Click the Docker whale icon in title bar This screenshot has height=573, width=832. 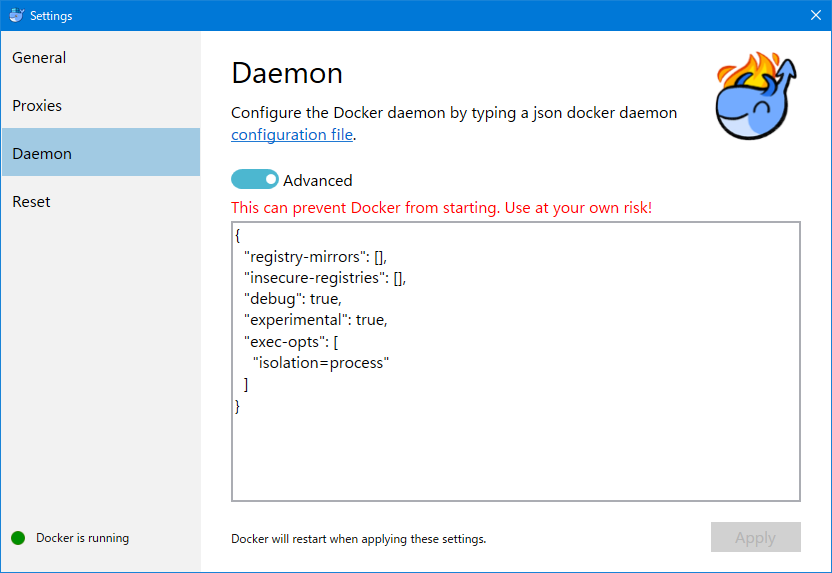pos(16,15)
